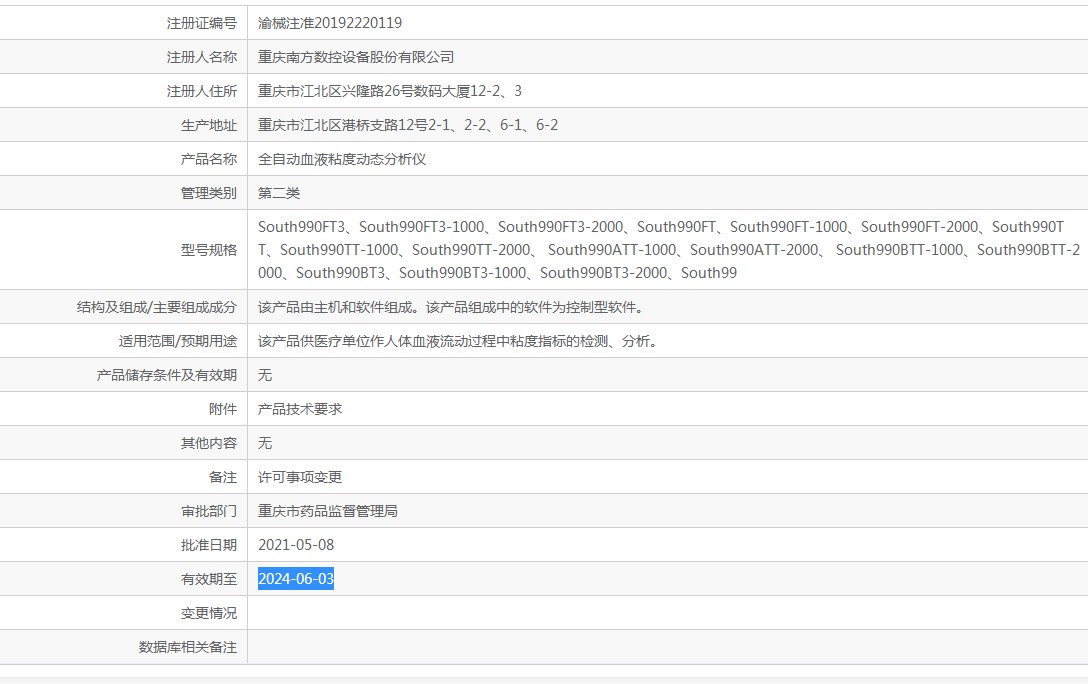Click the 其他内容 label
This screenshot has width=1088, height=684.
coord(208,443)
